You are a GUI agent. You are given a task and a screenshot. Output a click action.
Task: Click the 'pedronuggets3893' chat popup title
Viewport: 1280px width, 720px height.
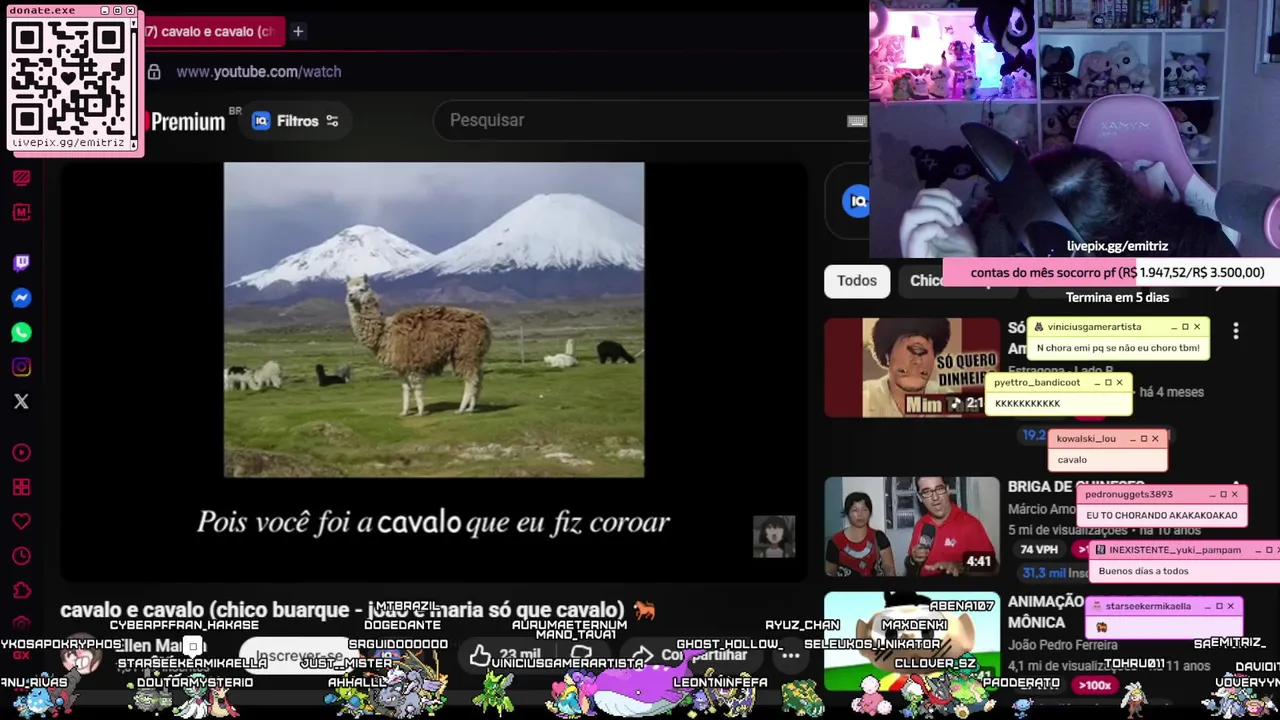point(1129,494)
